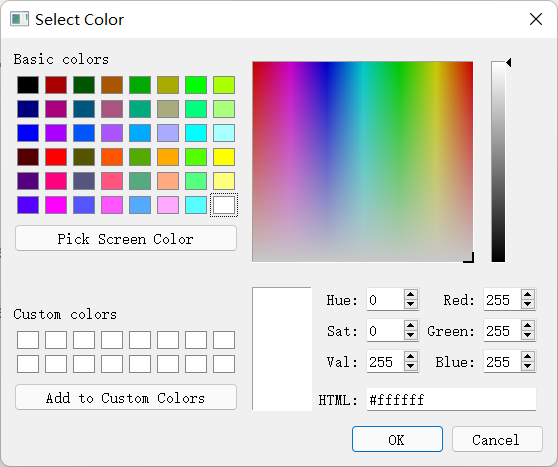Add current color to Custom Colors
The image size is (558, 467).
click(x=126, y=398)
